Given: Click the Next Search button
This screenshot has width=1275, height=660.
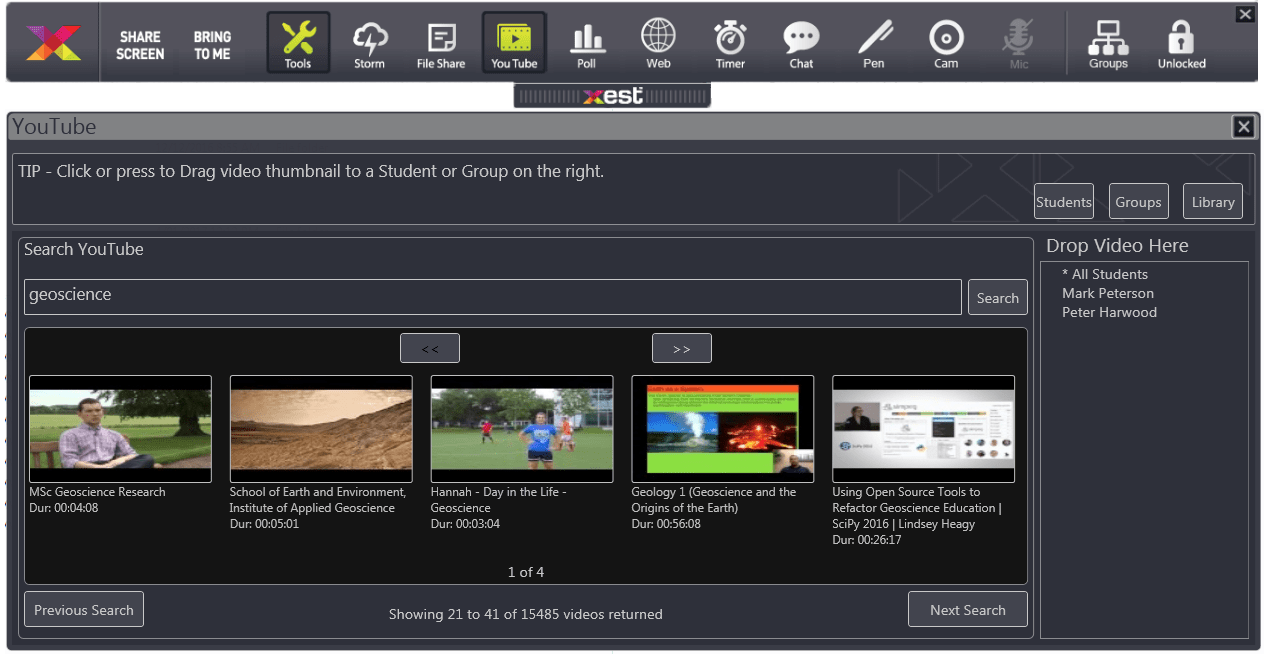Looking at the screenshot, I should tap(967, 609).
